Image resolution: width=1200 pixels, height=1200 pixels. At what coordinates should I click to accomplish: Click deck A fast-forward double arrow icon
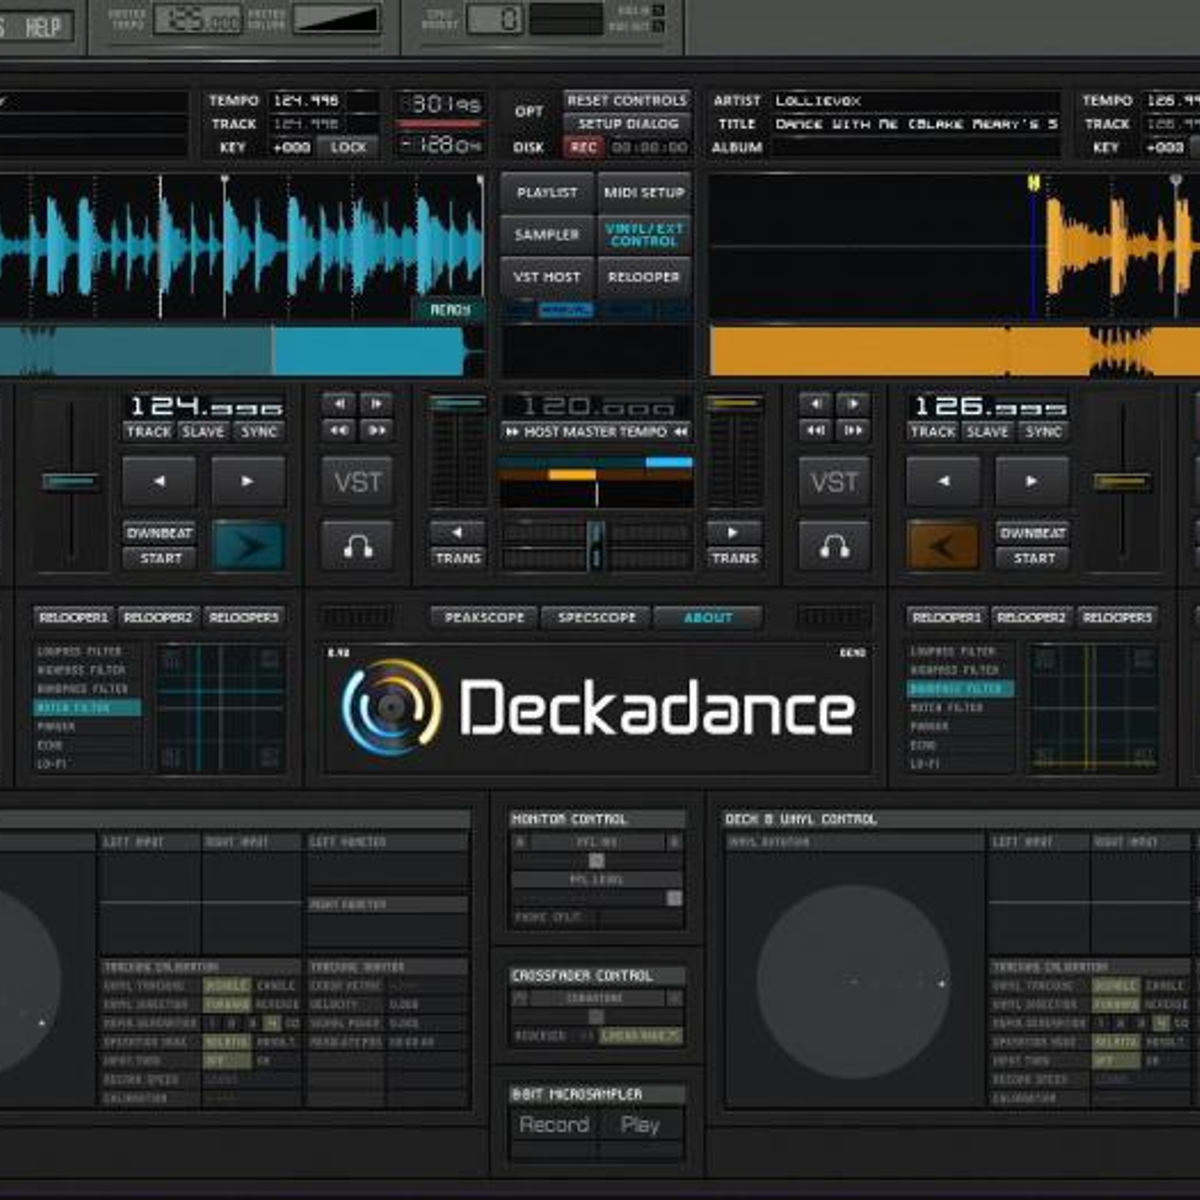[377, 430]
